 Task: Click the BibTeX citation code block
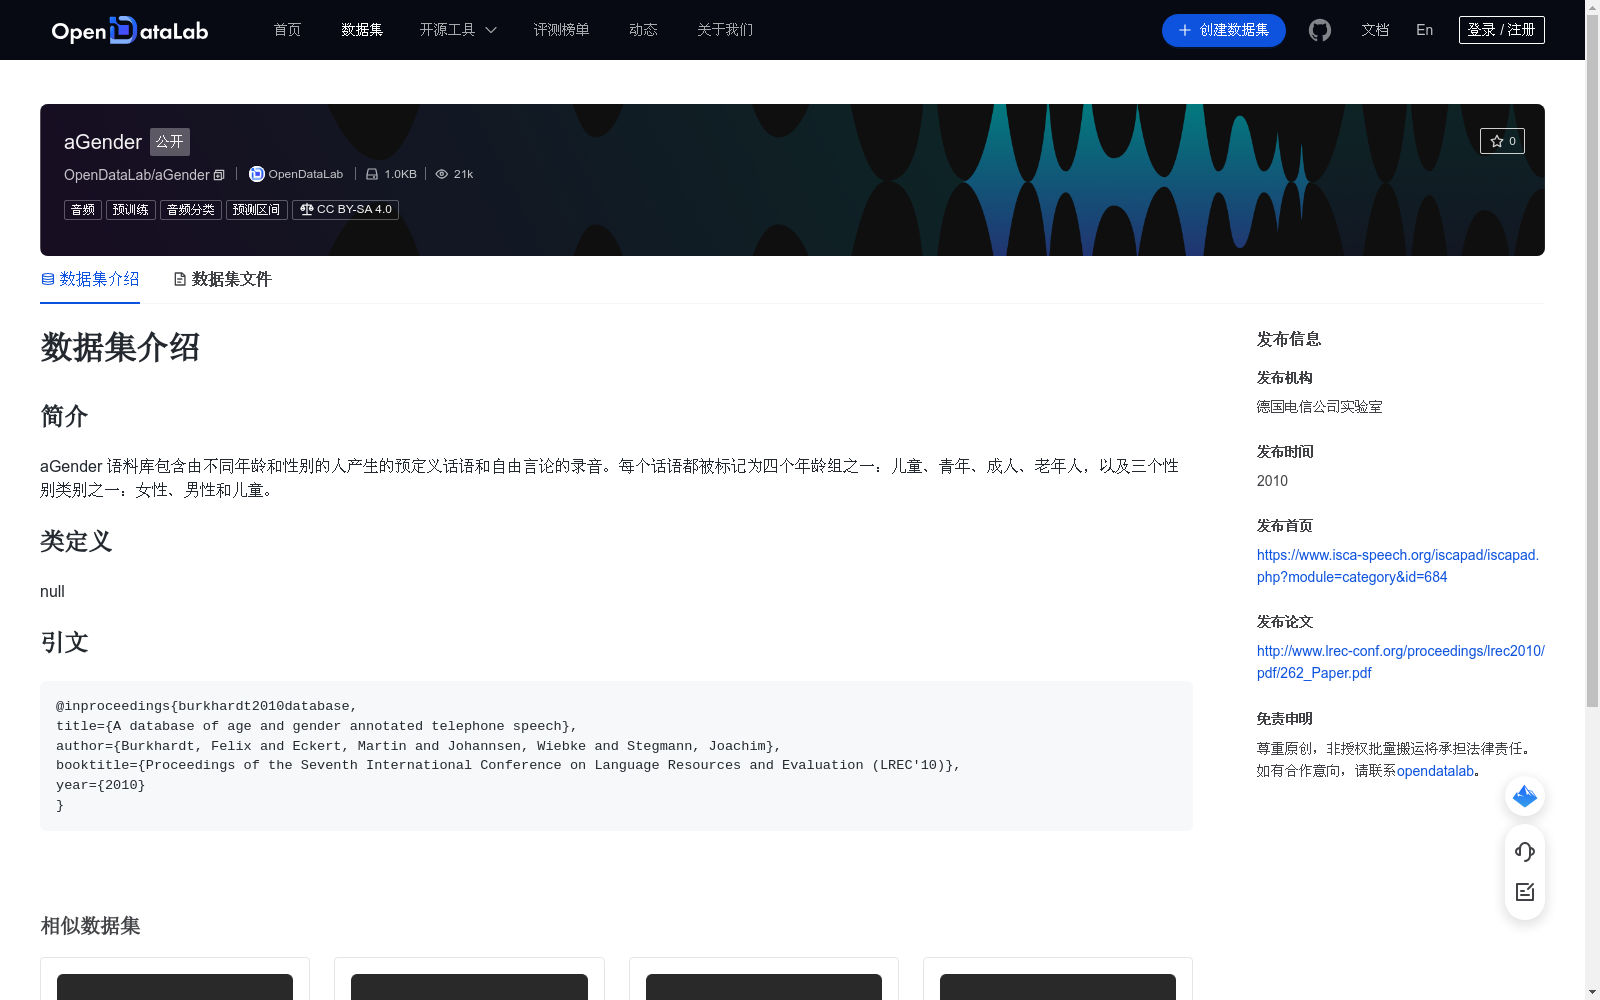click(616, 756)
